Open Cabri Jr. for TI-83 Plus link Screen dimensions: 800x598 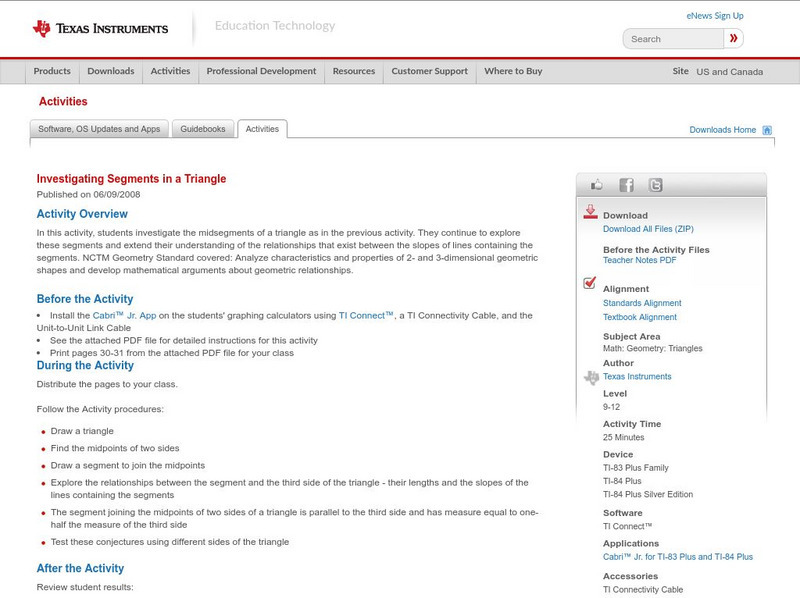click(678, 557)
